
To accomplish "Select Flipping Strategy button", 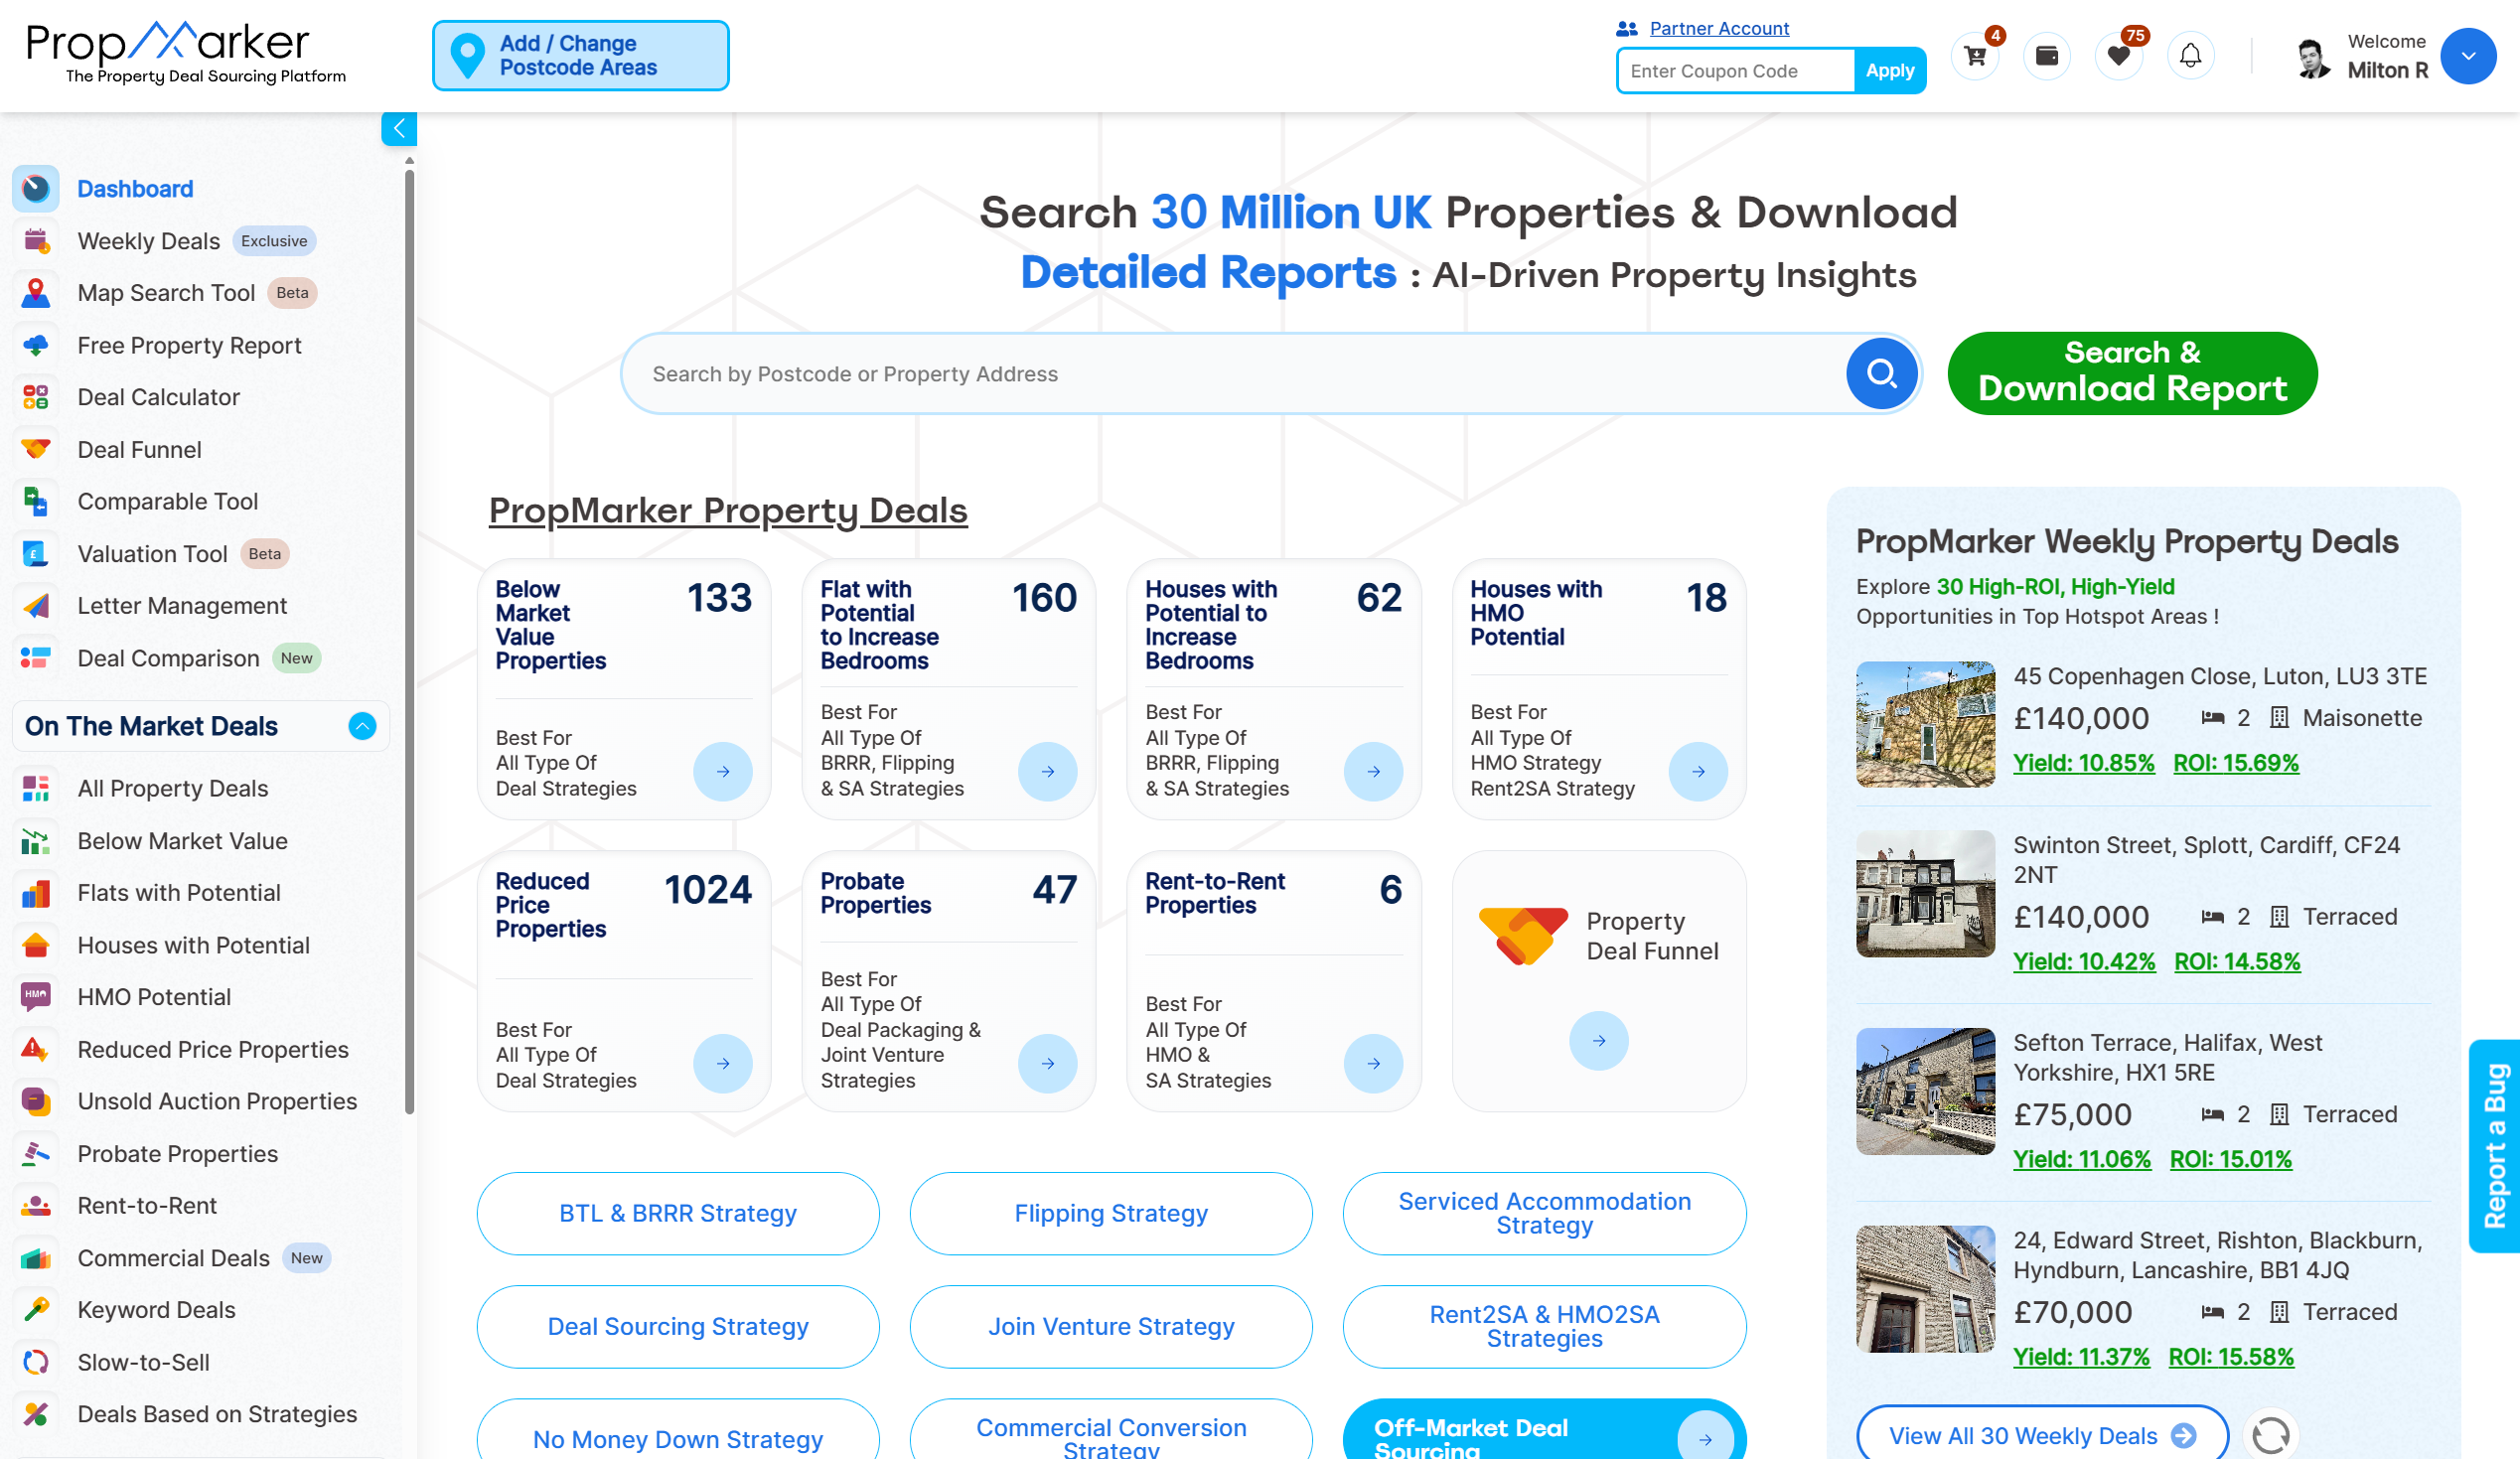I will [1111, 1213].
